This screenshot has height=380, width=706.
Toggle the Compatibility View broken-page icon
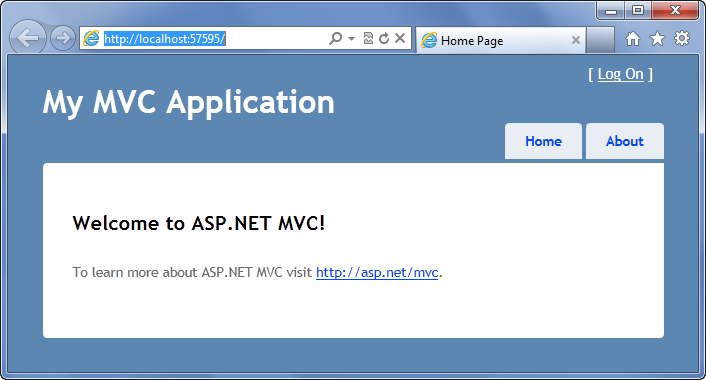368,38
